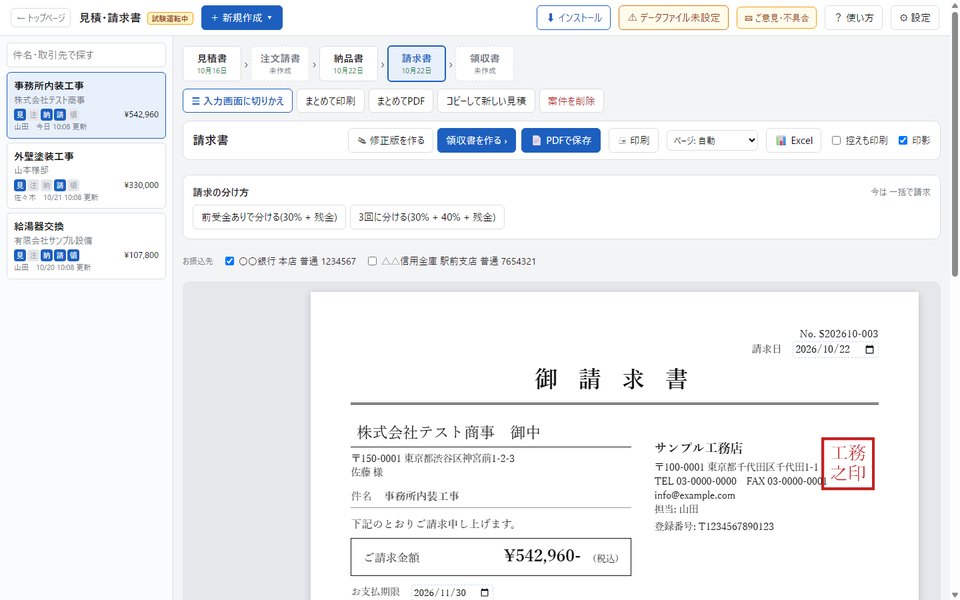960x600 pixels.
Task: Click the ¥330,000 amount in sidebar
Action: [x=141, y=185]
